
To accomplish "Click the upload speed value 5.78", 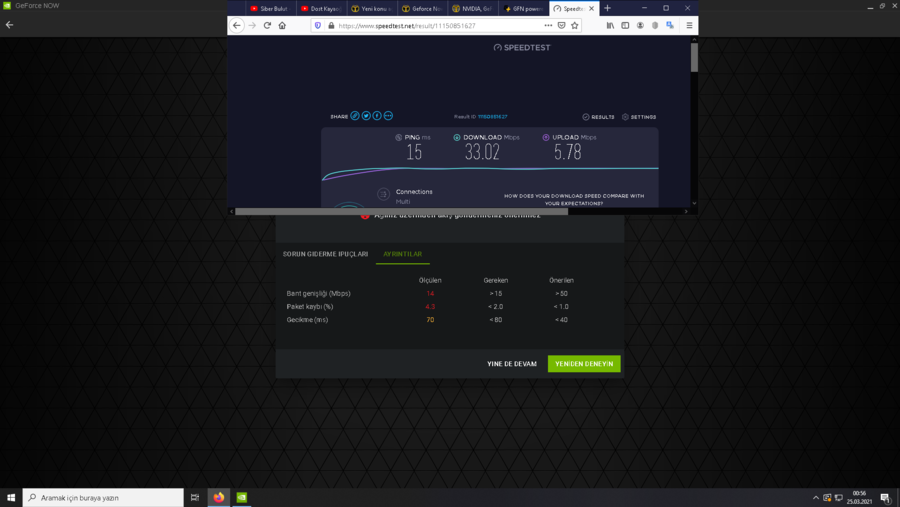I will [x=568, y=152].
